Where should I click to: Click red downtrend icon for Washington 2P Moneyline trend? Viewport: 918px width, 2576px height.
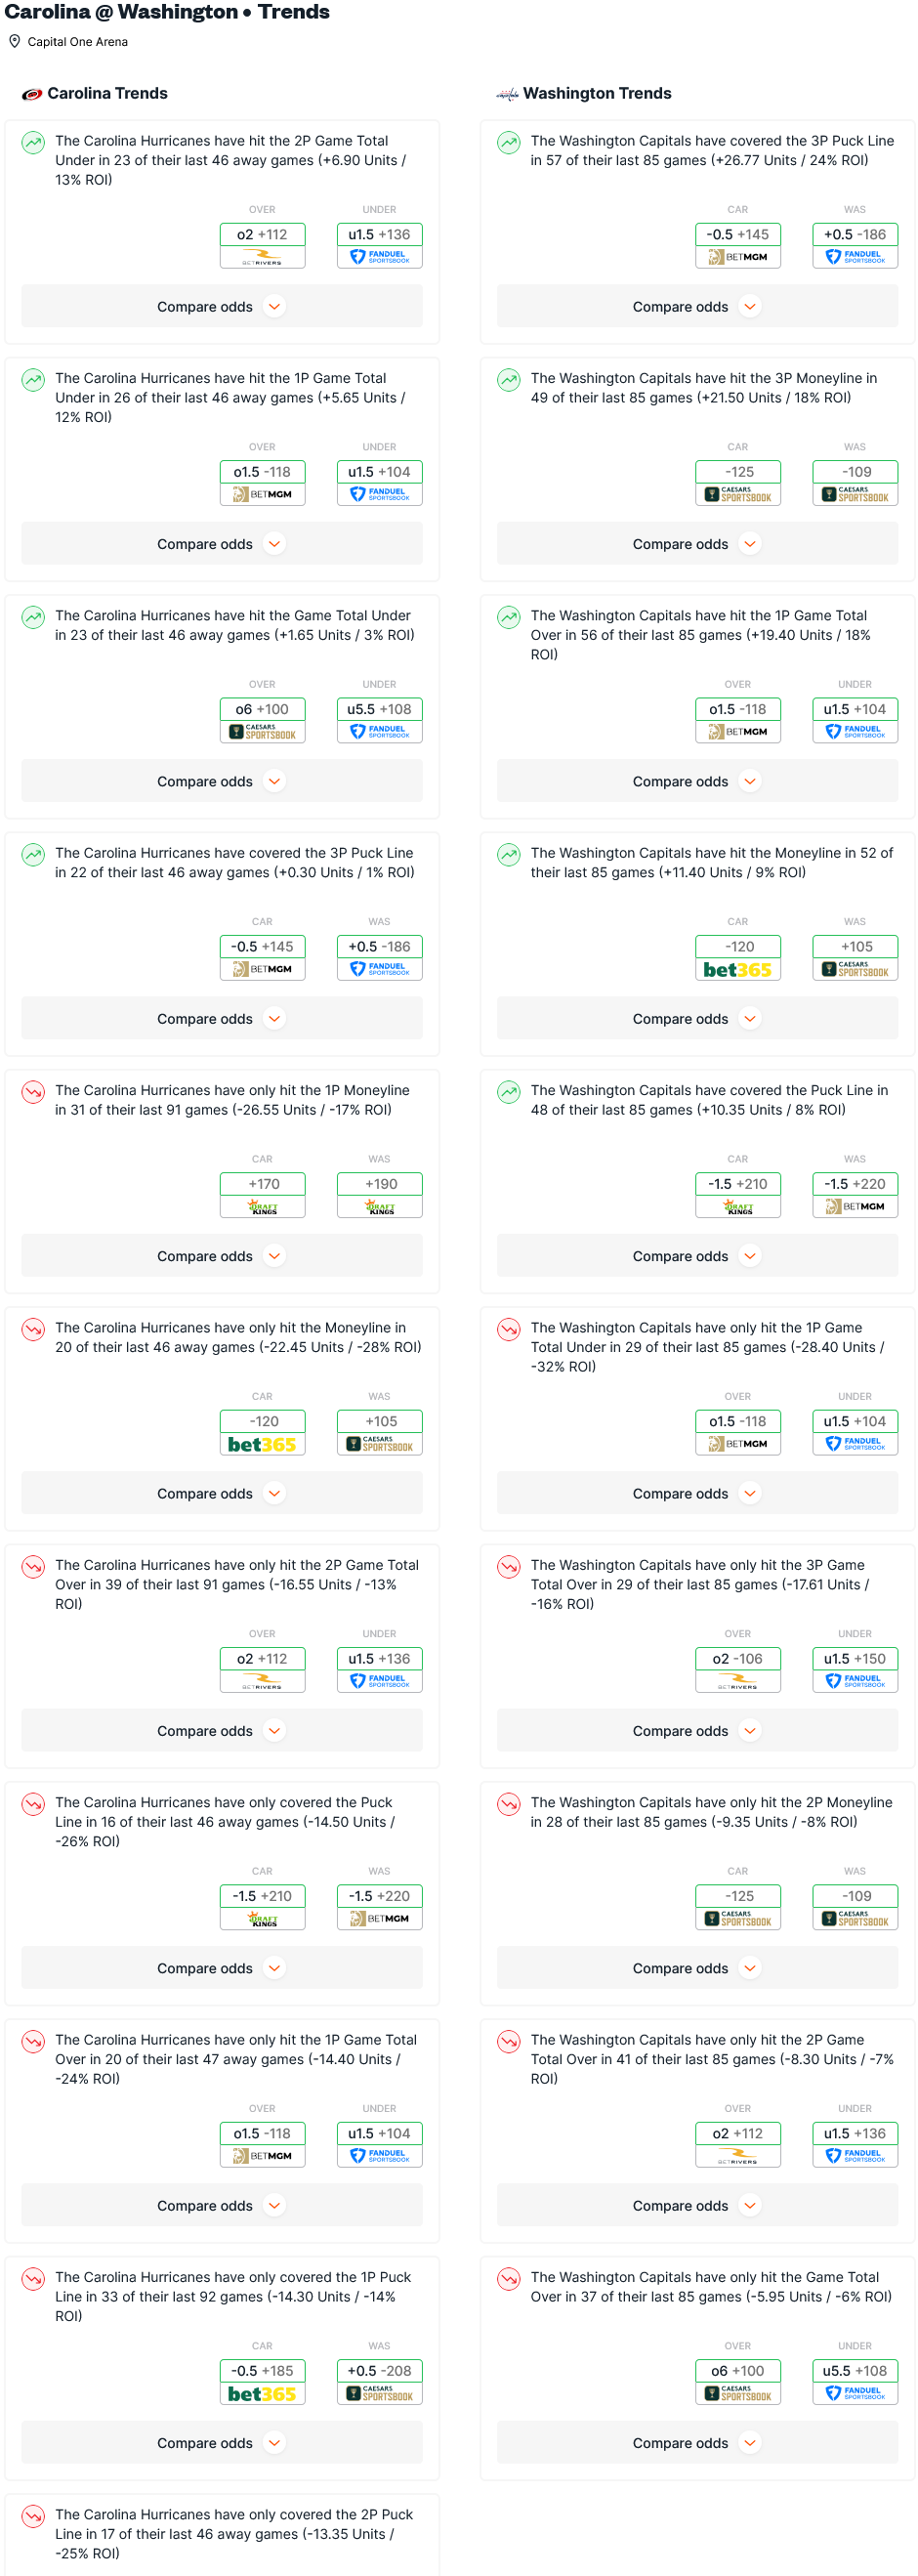coord(509,1803)
